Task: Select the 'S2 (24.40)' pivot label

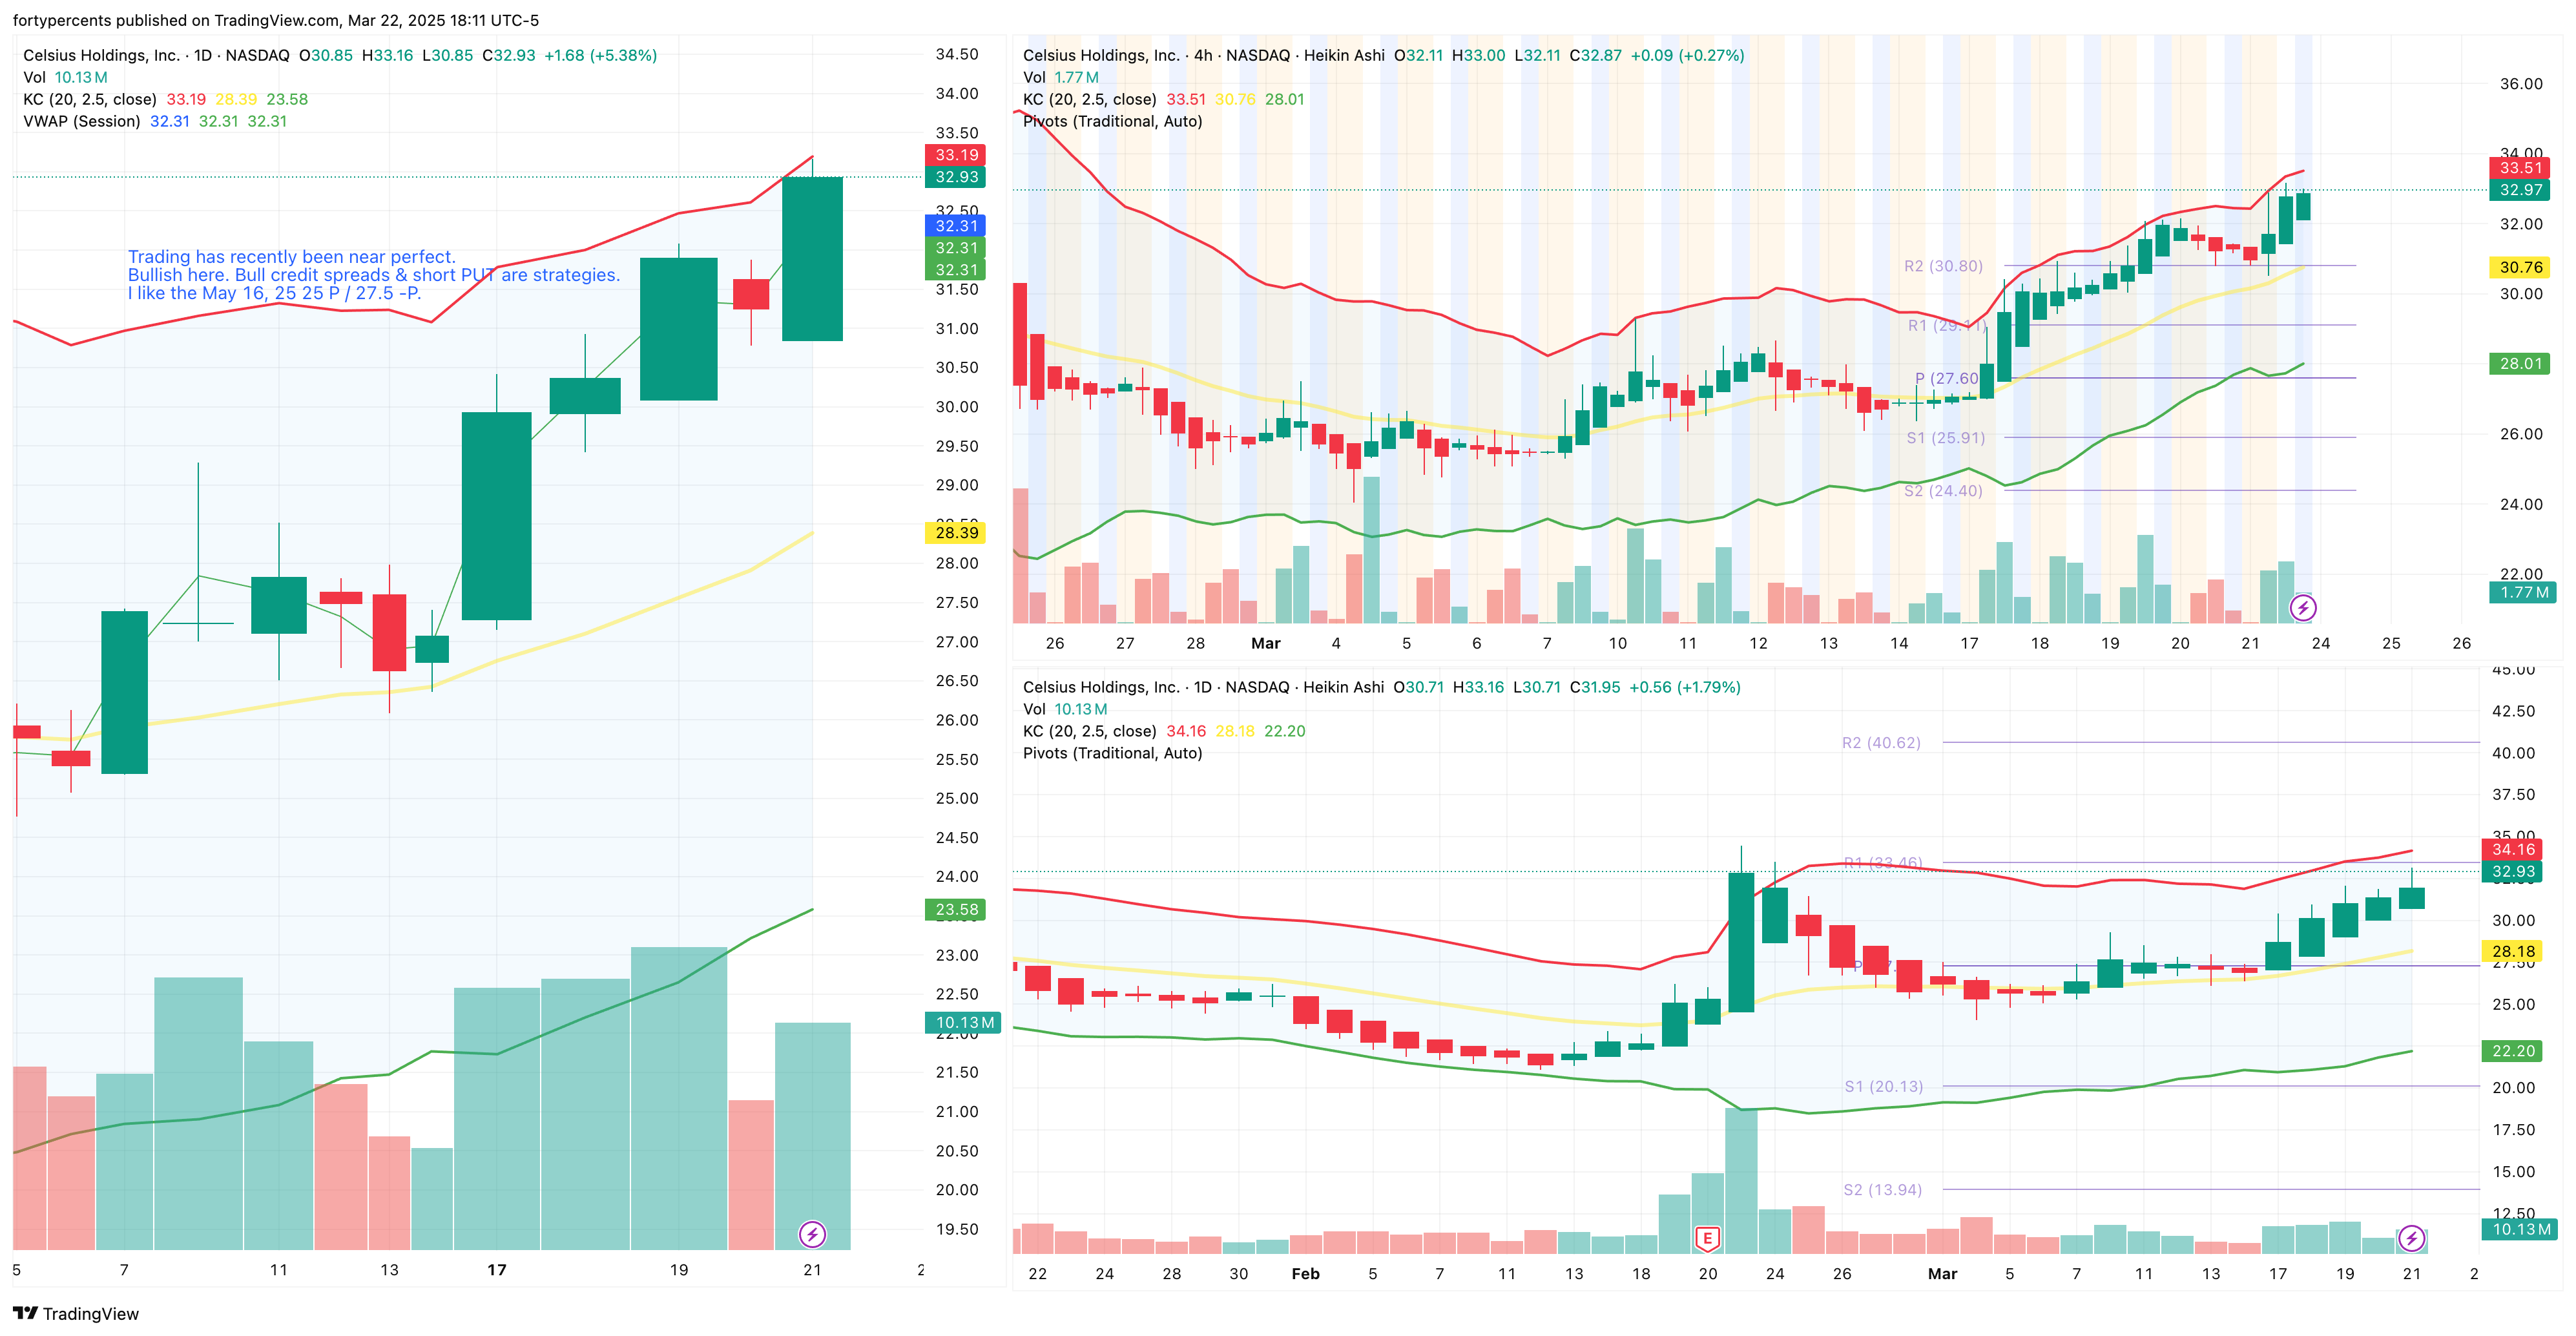Action: coord(1942,490)
